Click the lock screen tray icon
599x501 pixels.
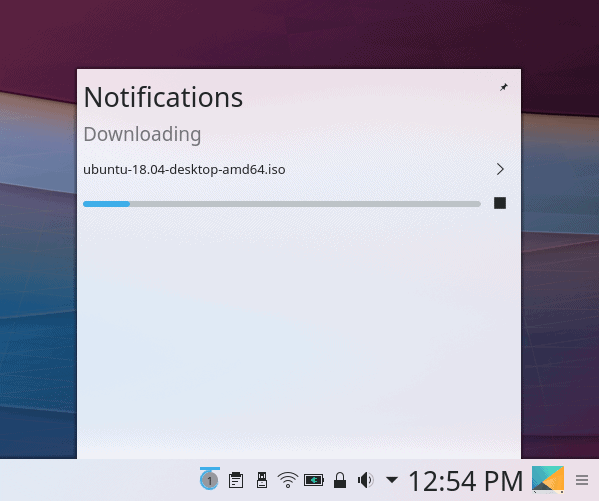(x=340, y=480)
